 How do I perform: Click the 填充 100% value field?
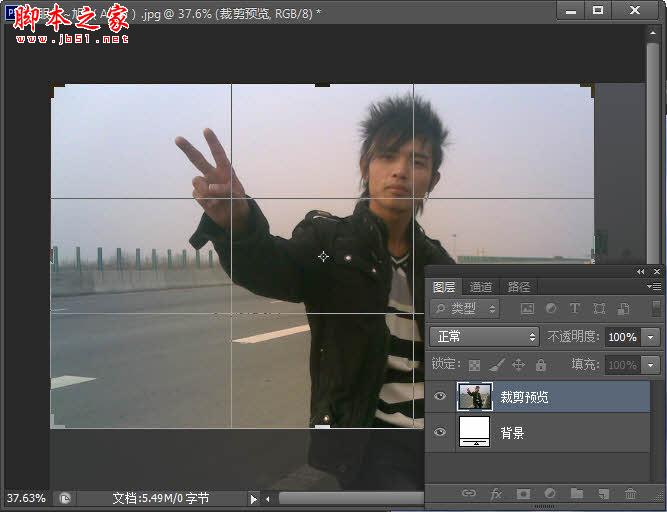[623, 365]
